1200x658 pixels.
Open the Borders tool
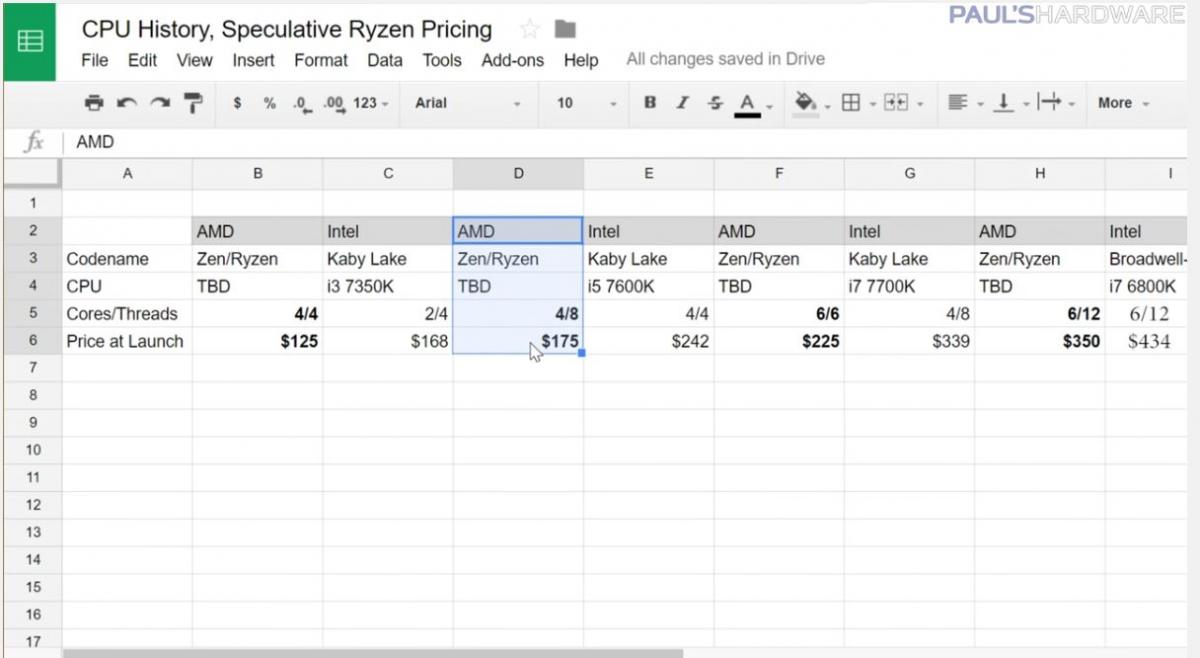851,102
